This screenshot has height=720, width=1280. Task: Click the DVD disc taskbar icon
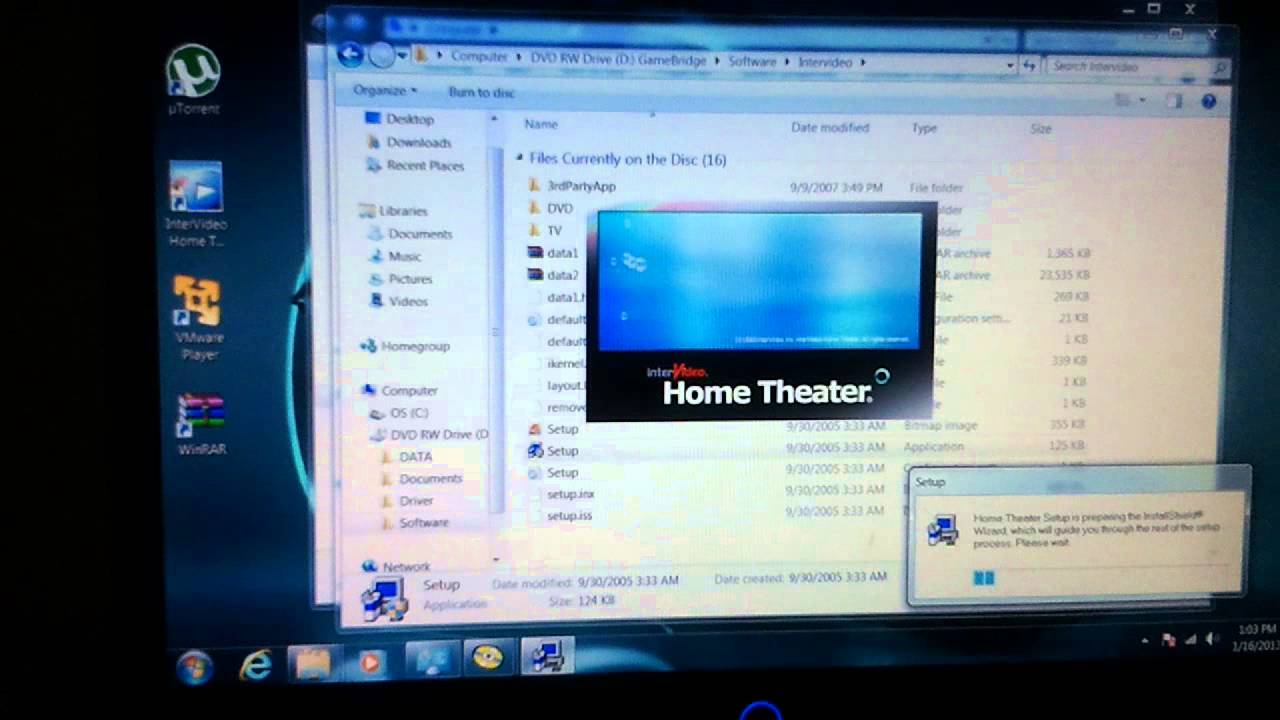[487, 658]
